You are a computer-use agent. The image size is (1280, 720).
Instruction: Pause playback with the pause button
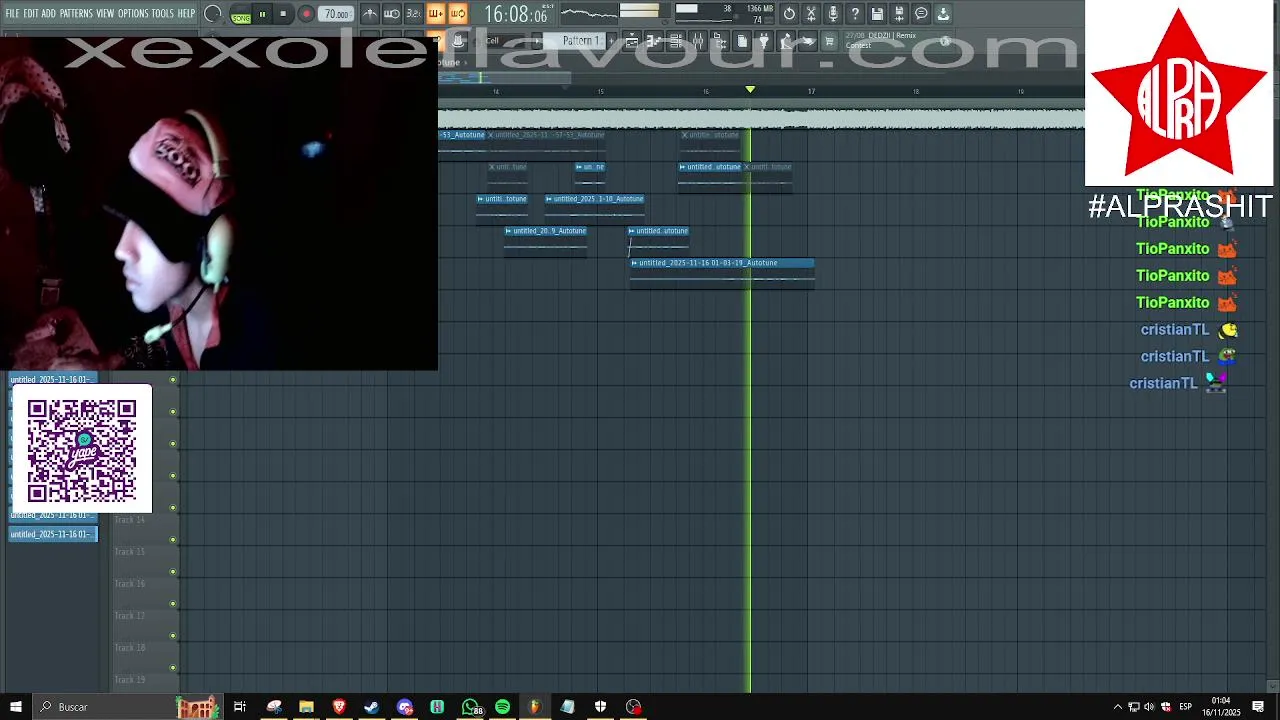coord(262,14)
